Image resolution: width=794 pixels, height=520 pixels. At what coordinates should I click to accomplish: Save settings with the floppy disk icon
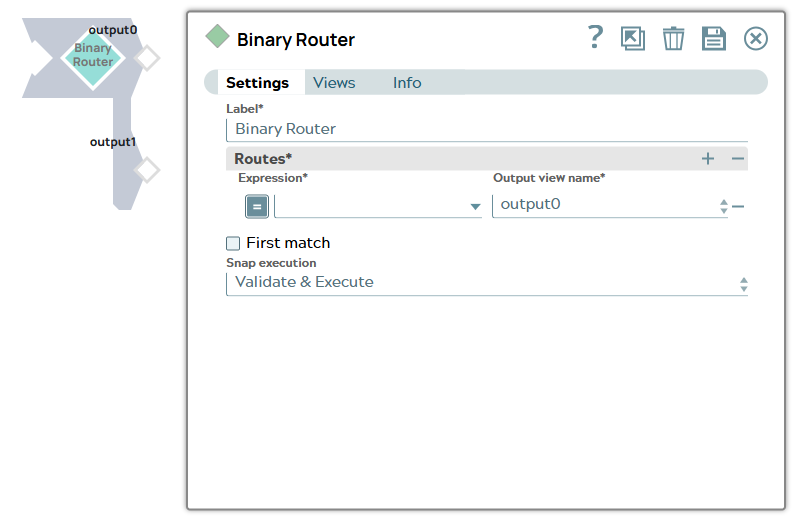pos(714,39)
